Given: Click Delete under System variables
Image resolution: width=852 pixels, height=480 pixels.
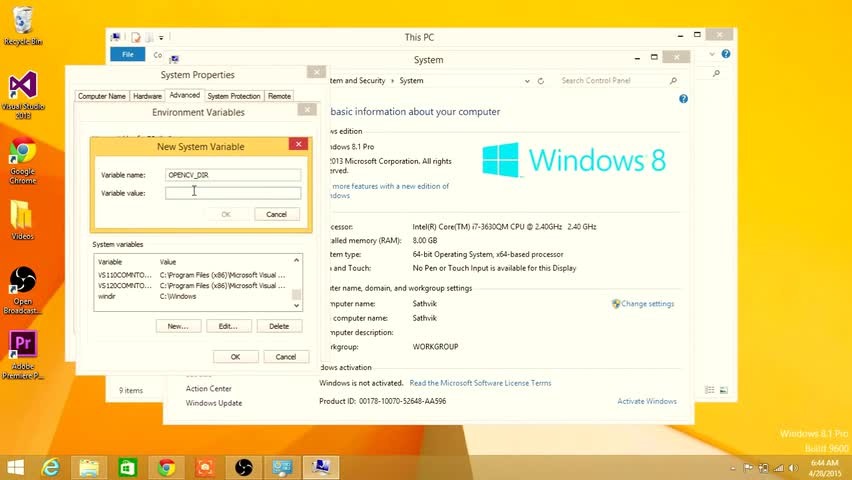Looking at the screenshot, I should [x=279, y=326].
